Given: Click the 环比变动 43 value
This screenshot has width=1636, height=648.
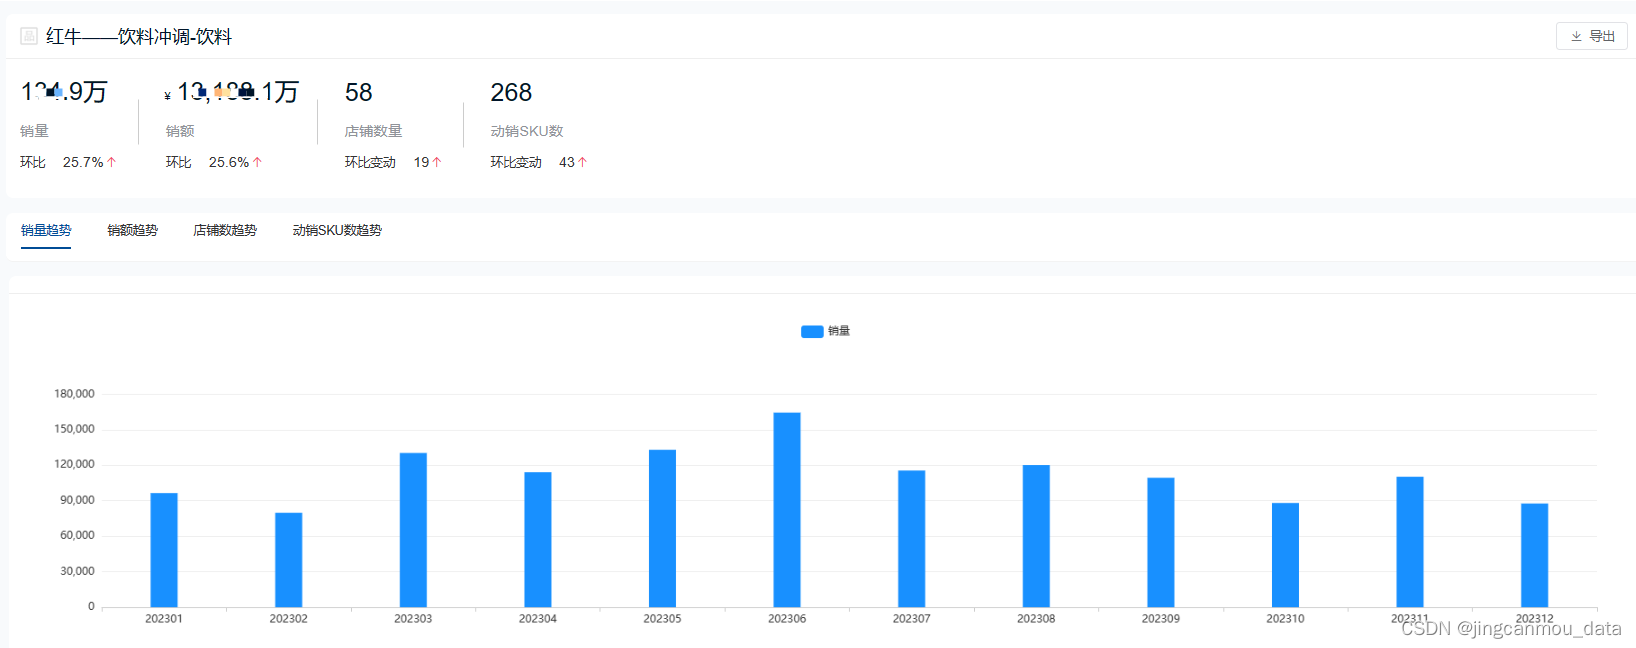Looking at the screenshot, I should click(567, 162).
